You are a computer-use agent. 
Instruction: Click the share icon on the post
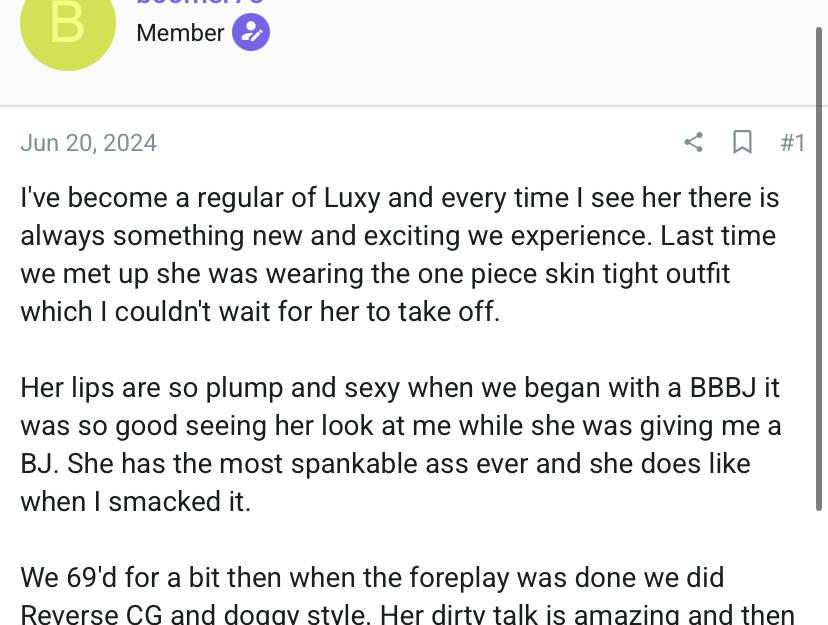click(x=693, y=143)
